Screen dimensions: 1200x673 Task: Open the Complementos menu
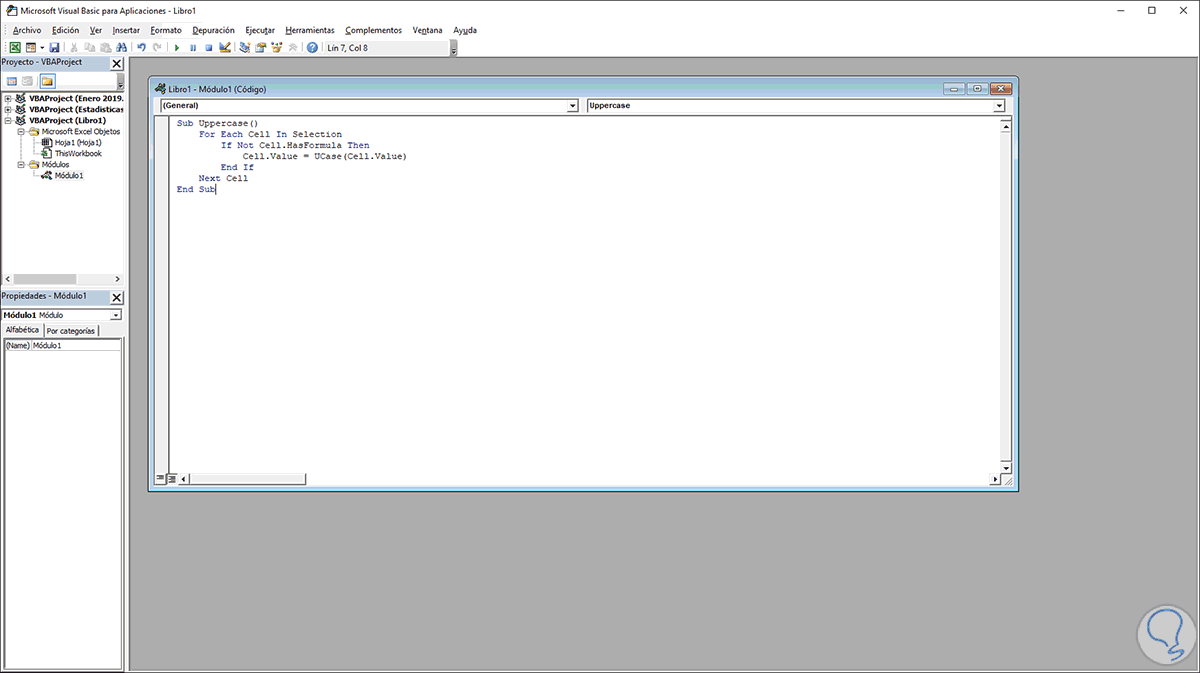(373, 30)
